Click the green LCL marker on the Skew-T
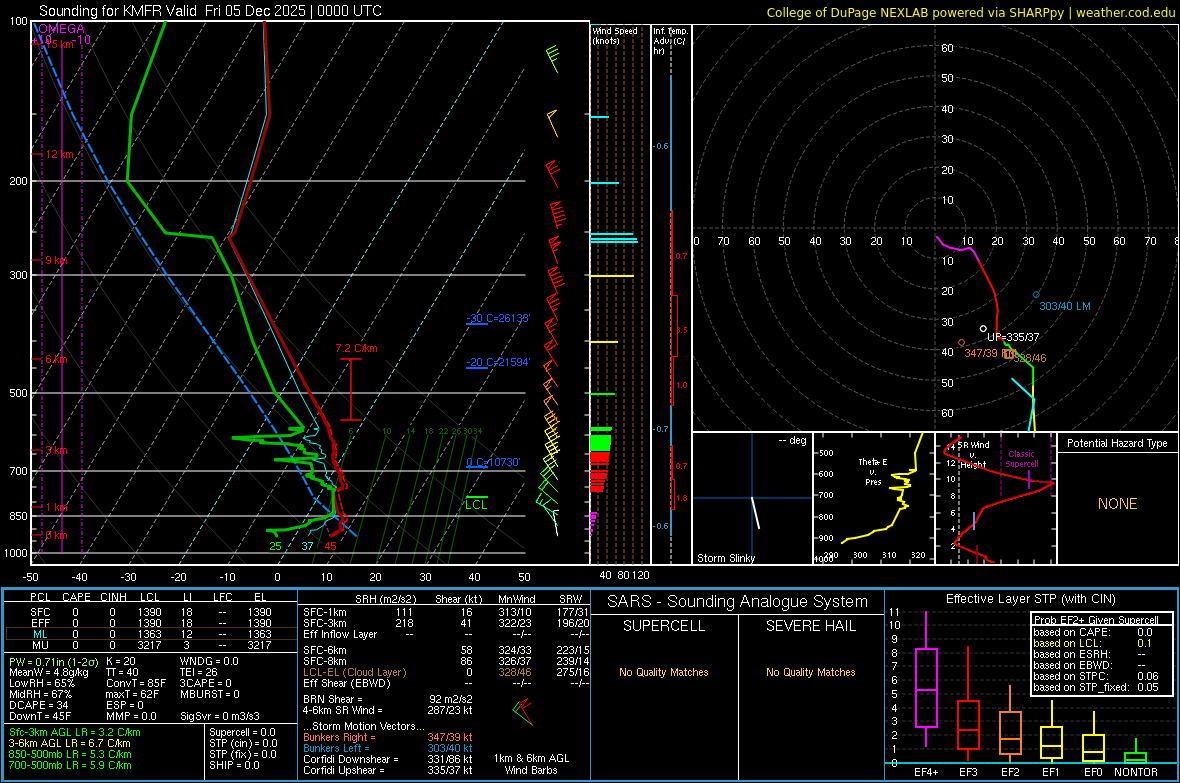 coord(476,504)
